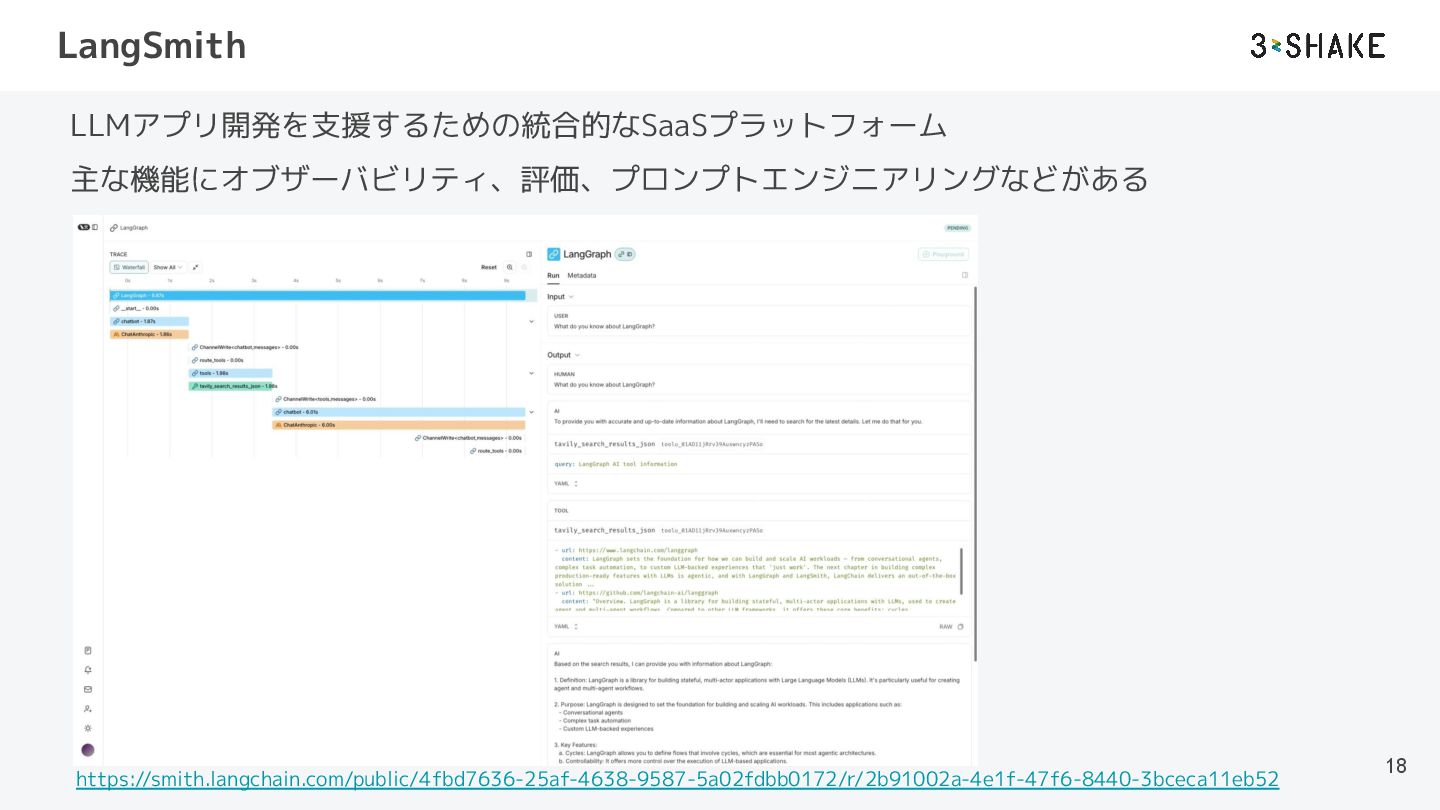Image resolution: width=1440 pixels, height=810 pixels.
Task: Select the route_tools row after first ChannelWrite
Action: [217, 360]
